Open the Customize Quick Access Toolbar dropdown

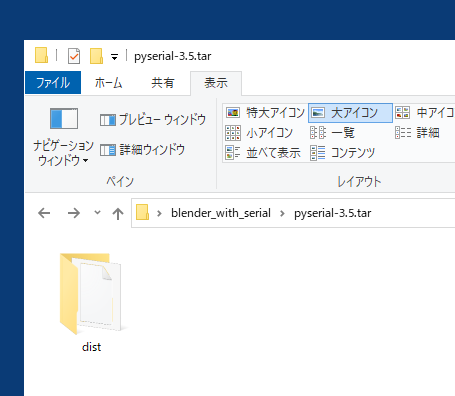(114, 57)
